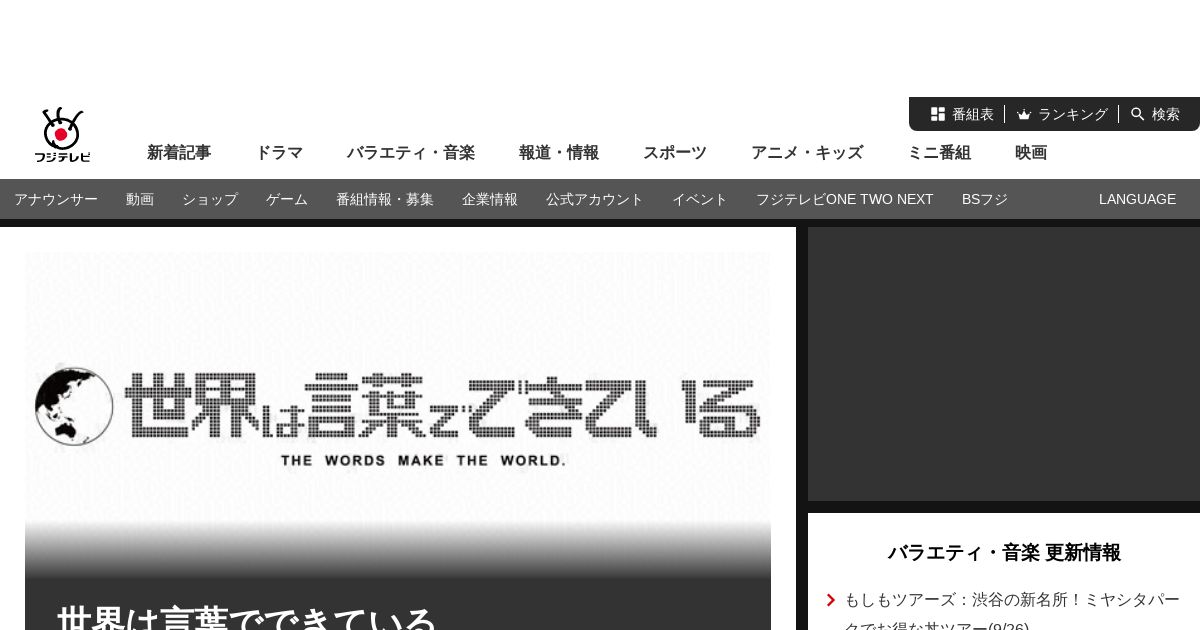Click 検索 text in top bar
This screenshot has width=1200, height=630.
pyautogui.click(x=1166, y=114)
